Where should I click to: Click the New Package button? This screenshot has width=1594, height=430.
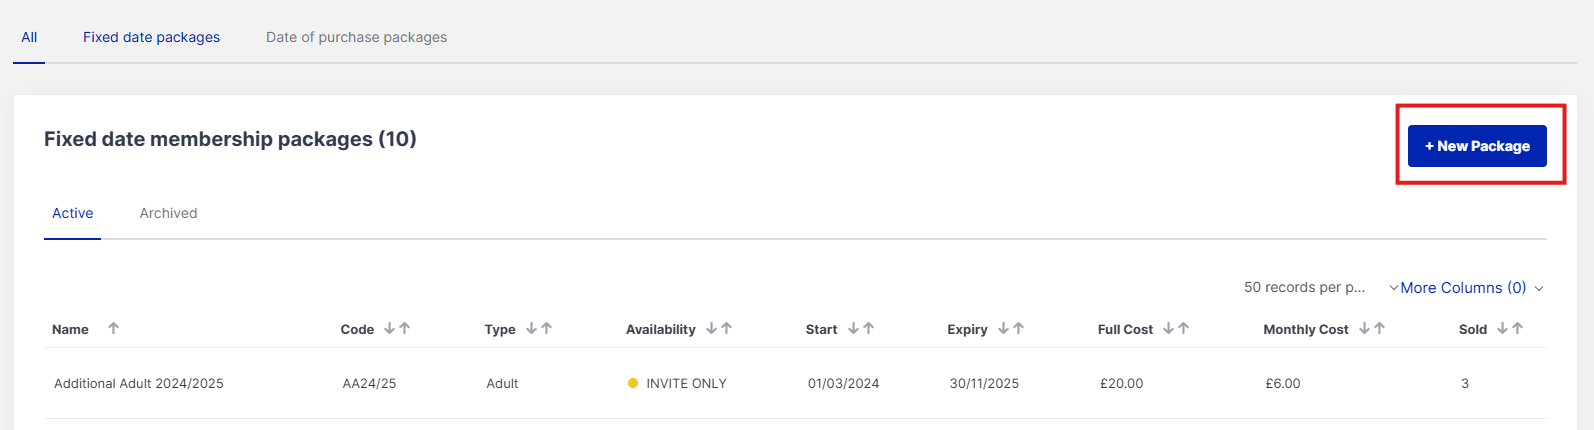[1476, 146]
